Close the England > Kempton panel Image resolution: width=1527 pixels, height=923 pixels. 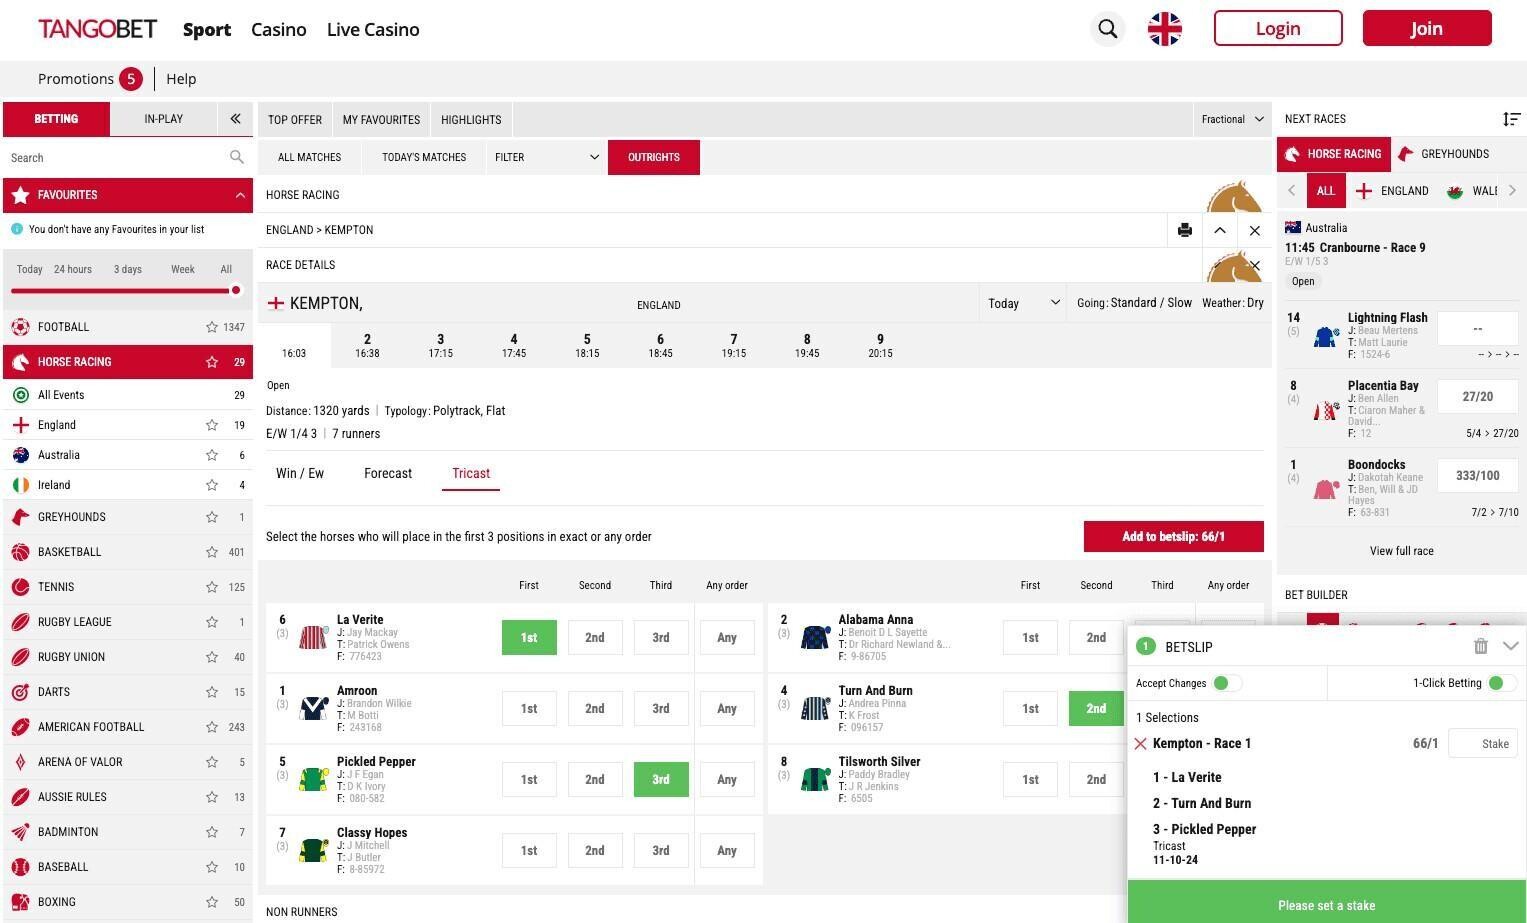point(1255,230)
